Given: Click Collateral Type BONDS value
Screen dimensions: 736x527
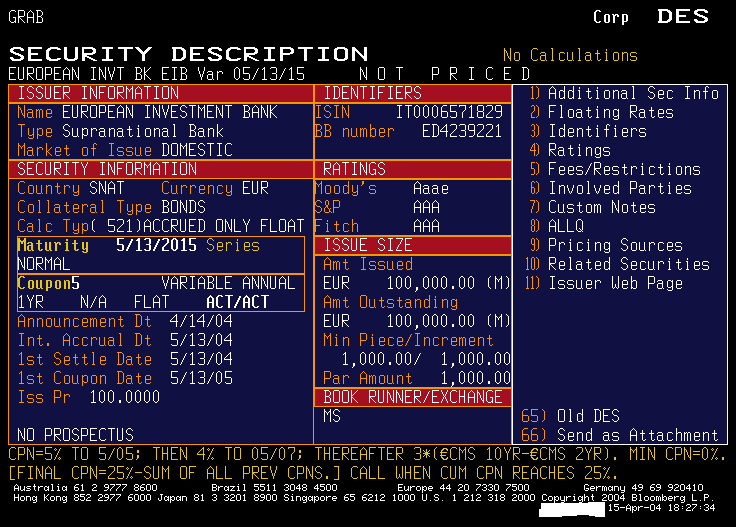Looking at the screenshot, I should point(184,207).
